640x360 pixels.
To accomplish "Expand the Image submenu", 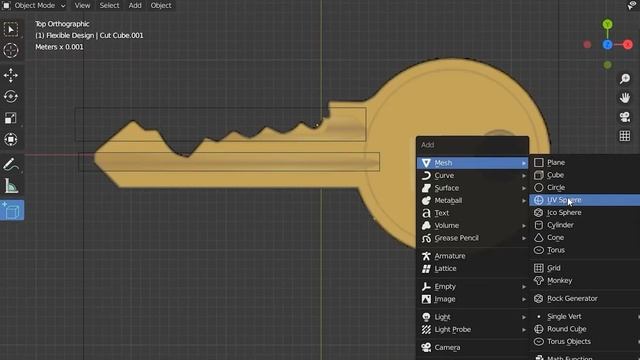I will pos(473,299).
